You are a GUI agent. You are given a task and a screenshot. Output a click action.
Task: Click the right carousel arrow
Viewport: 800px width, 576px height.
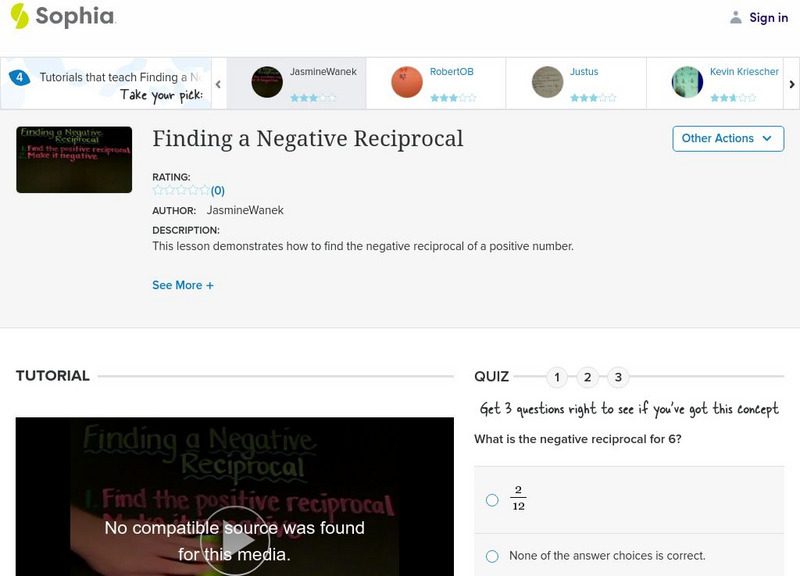(790, 84)
